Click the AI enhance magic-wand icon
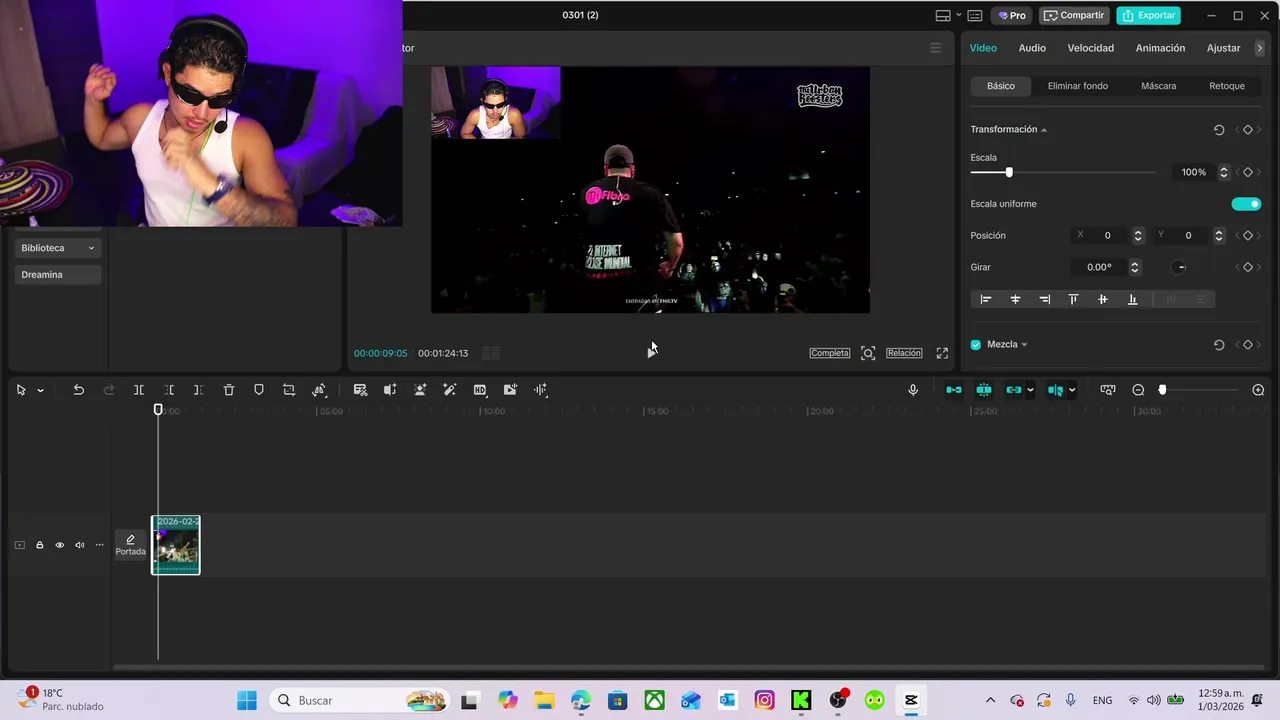Screen dimensions: 1280x720 450,390
